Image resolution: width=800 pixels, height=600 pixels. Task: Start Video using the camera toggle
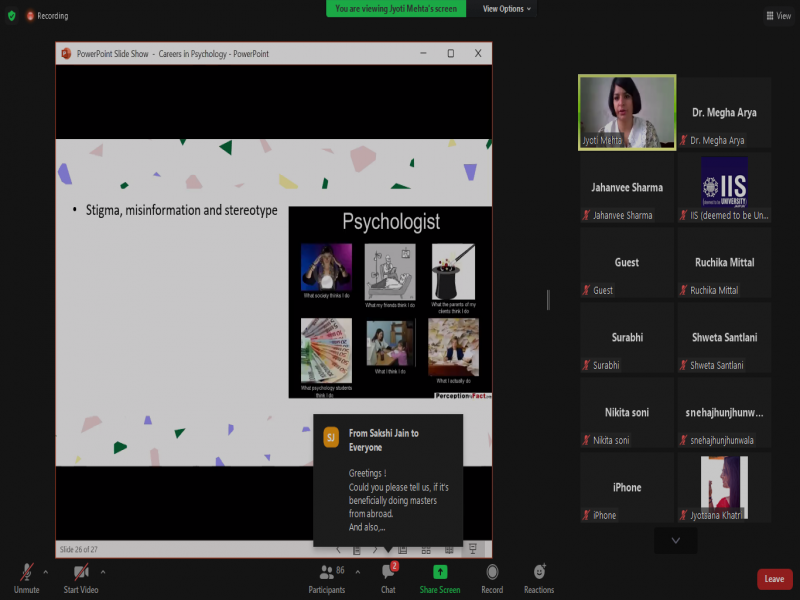(x=81, y=575)
